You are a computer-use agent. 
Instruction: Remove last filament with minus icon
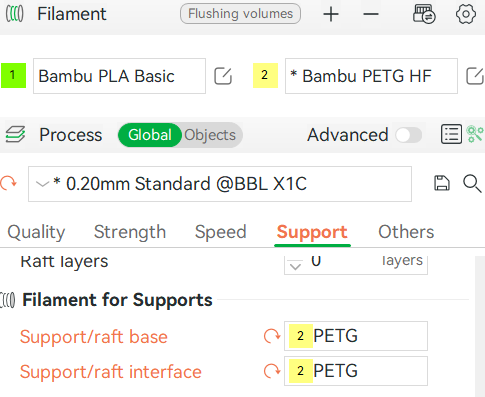tap(371, 14)
